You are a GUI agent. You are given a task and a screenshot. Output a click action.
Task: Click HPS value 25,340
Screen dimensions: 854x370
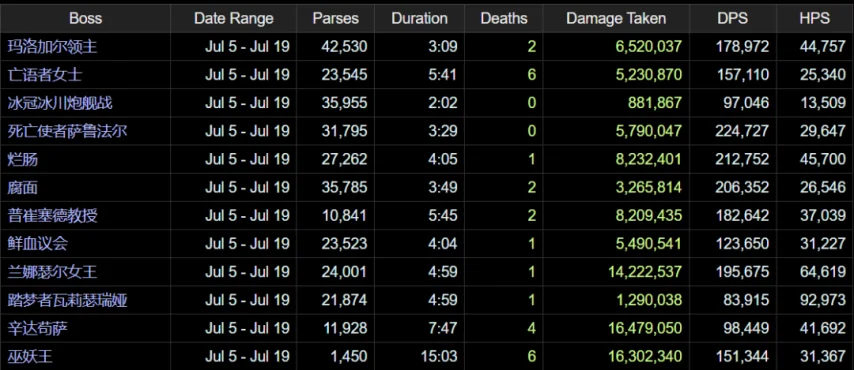point(823,75)
